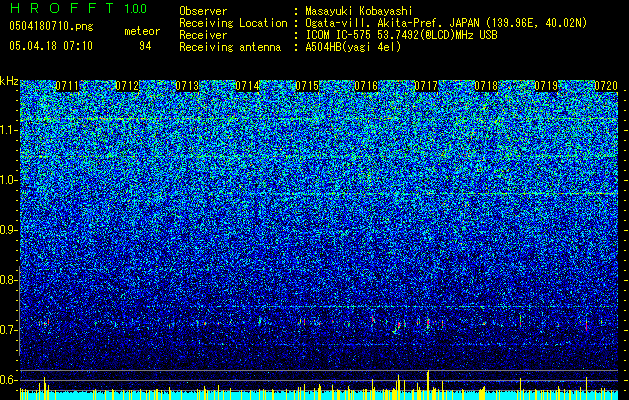Image resolution: width=629 pixels, height=400 pixels.
Task: Click the 0.9 kHz axis label
Action: coord(8,230)
